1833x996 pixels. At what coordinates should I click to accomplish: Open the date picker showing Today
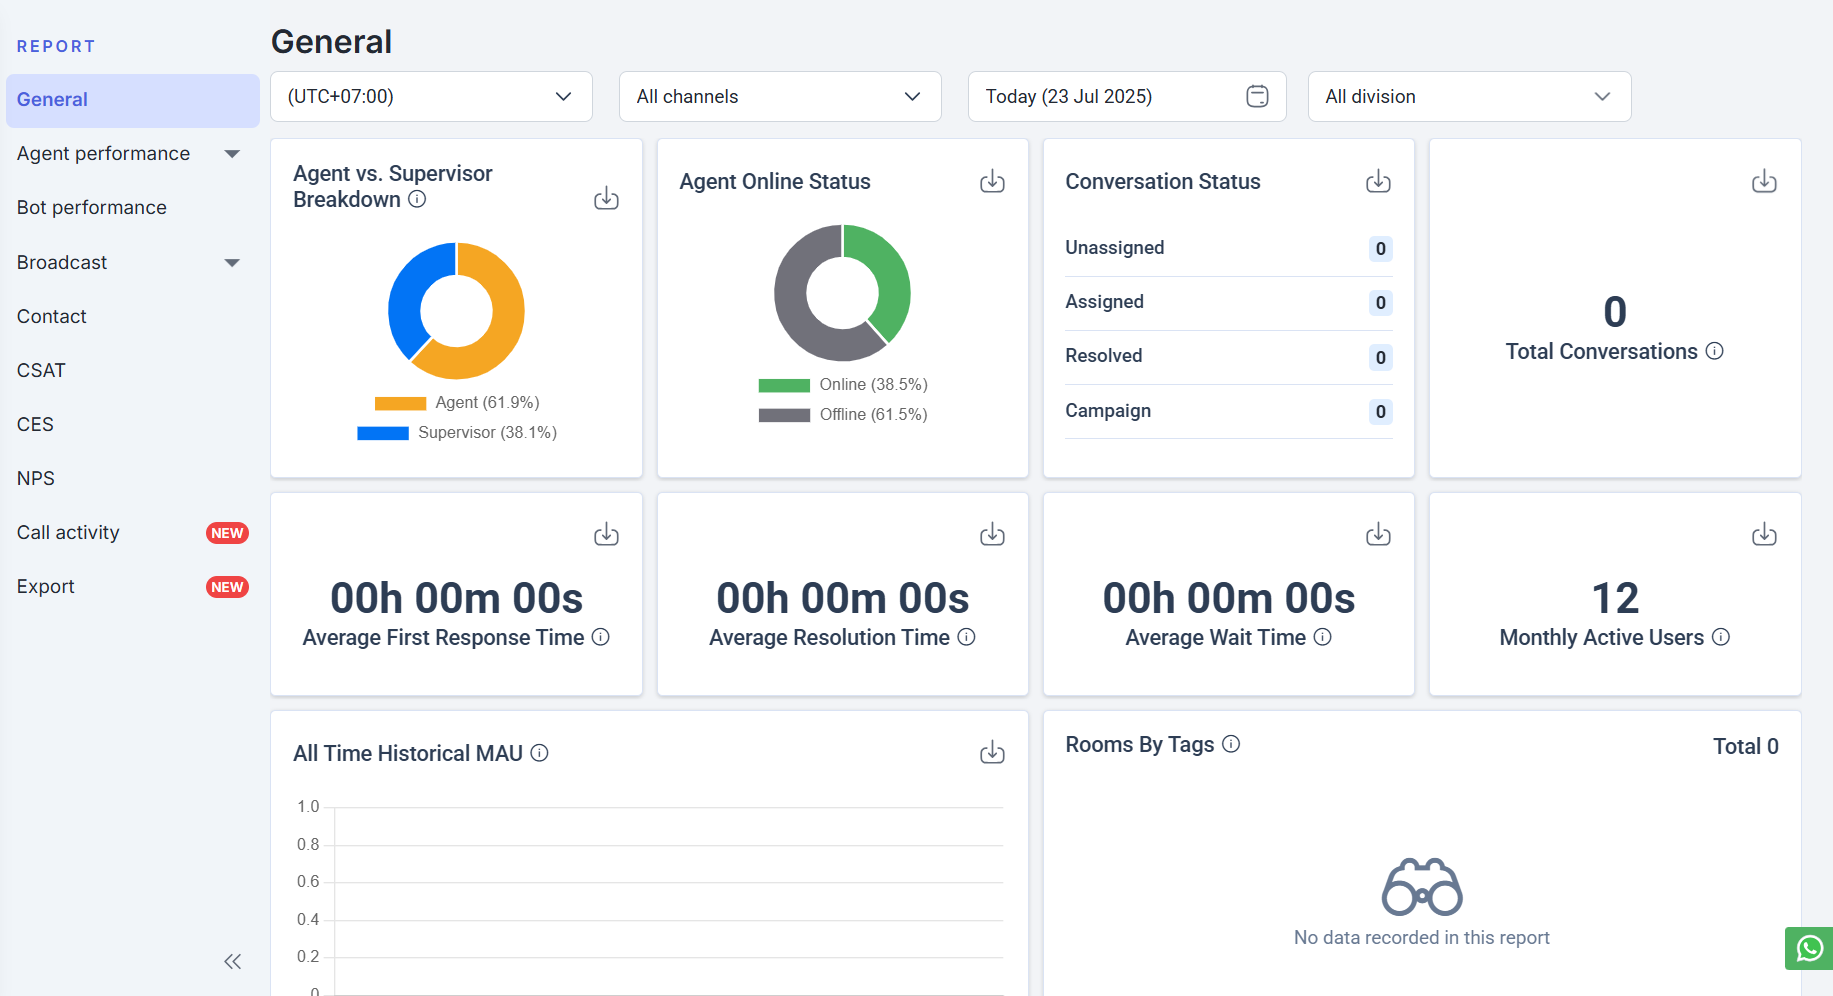tap(1126, 97)
